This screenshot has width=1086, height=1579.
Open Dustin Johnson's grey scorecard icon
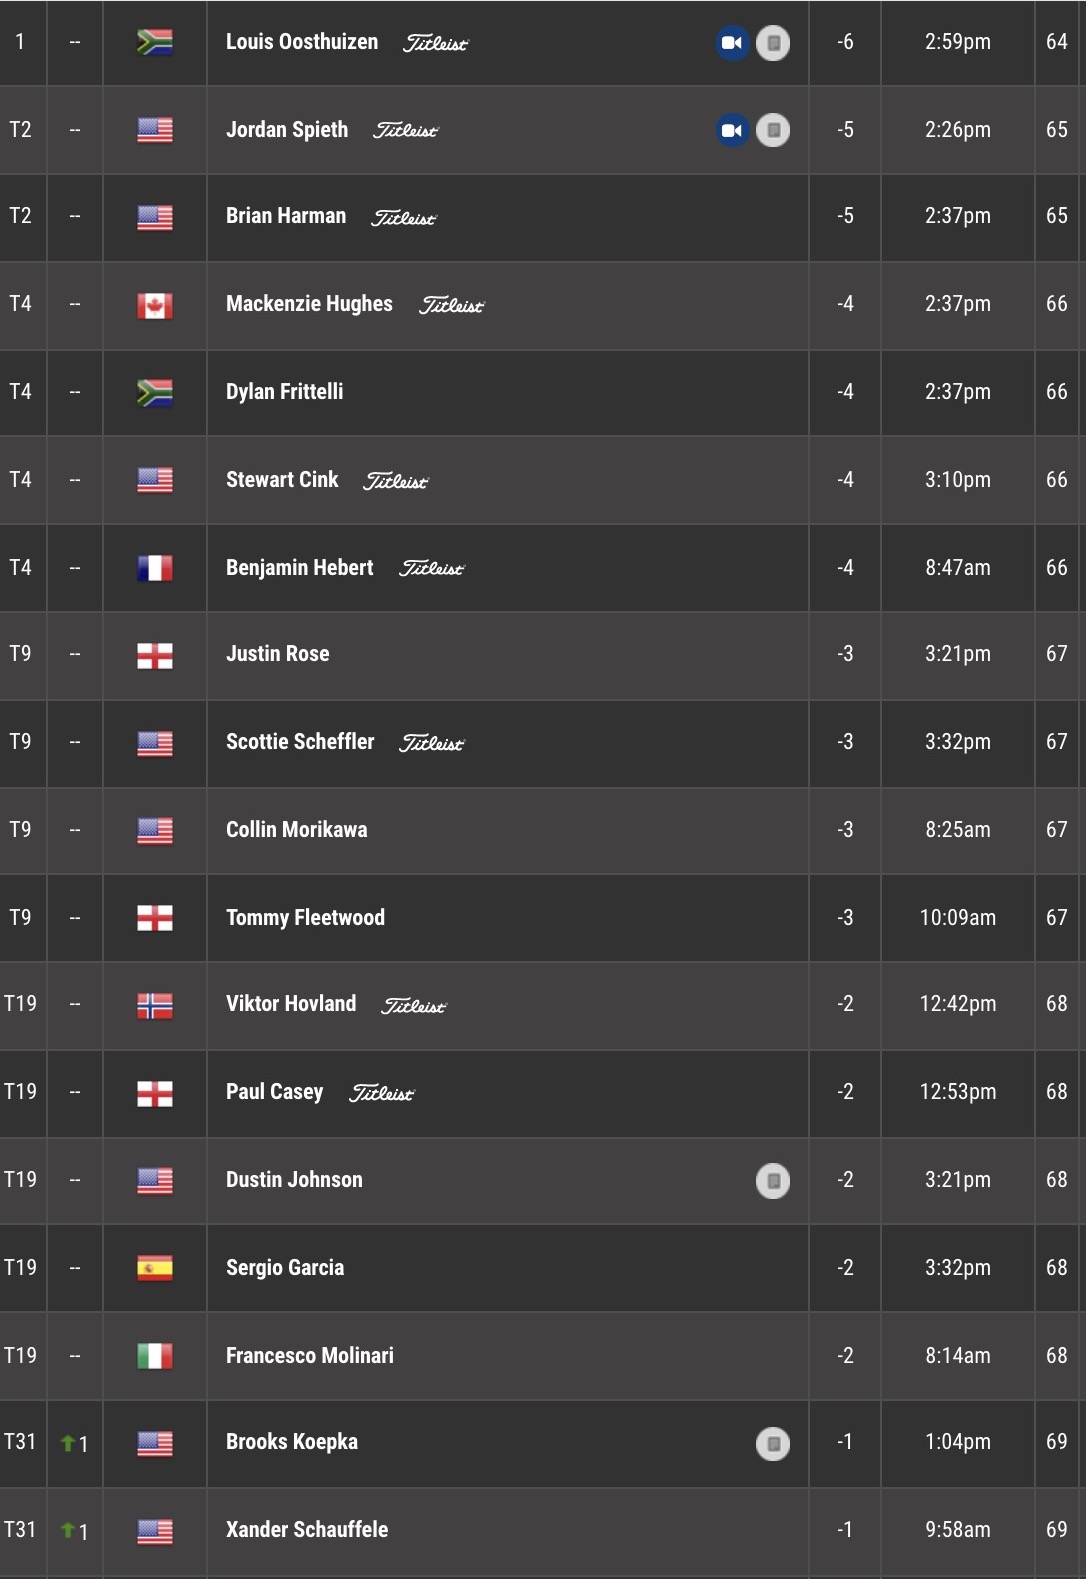coord(773,1181)
